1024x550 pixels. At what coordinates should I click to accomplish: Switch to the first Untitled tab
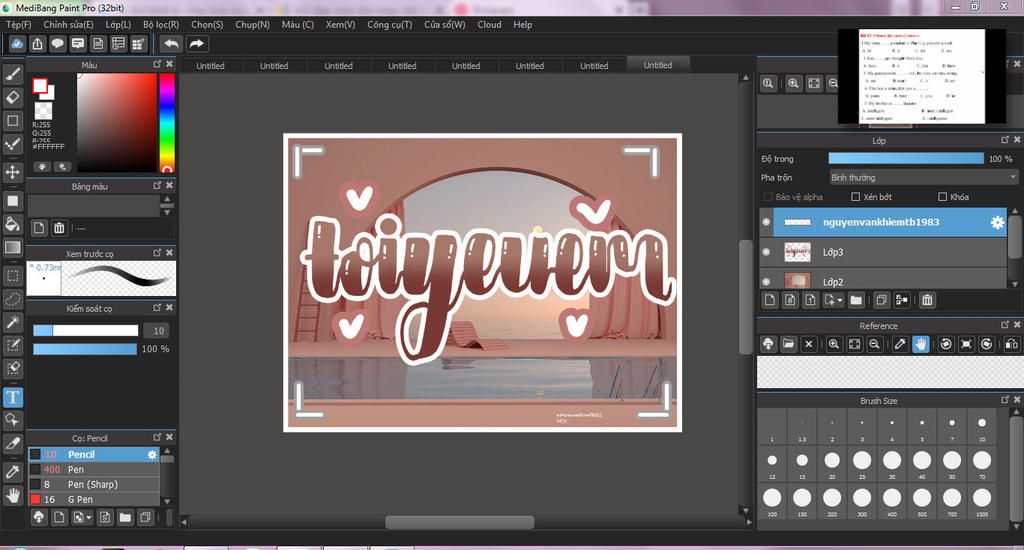[210, 65]
